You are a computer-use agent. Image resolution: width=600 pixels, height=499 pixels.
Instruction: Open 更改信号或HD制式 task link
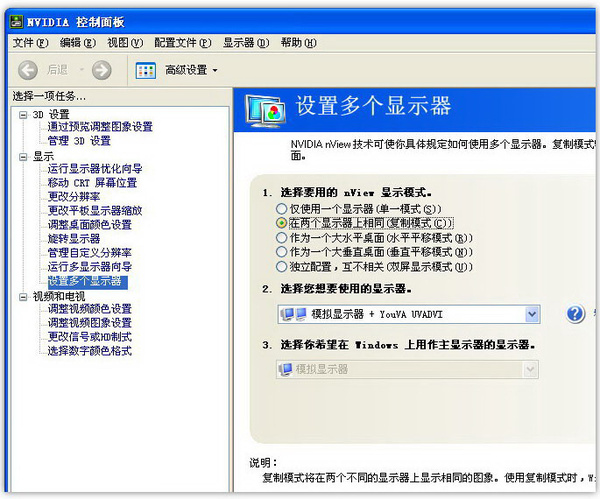[x=90, y=337]
